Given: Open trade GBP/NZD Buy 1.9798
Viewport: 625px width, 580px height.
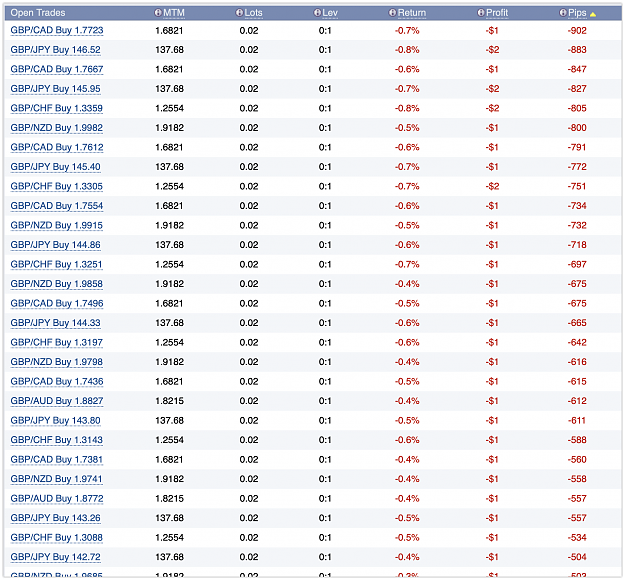Looking at the screenshot, I should tap(57, 362).
